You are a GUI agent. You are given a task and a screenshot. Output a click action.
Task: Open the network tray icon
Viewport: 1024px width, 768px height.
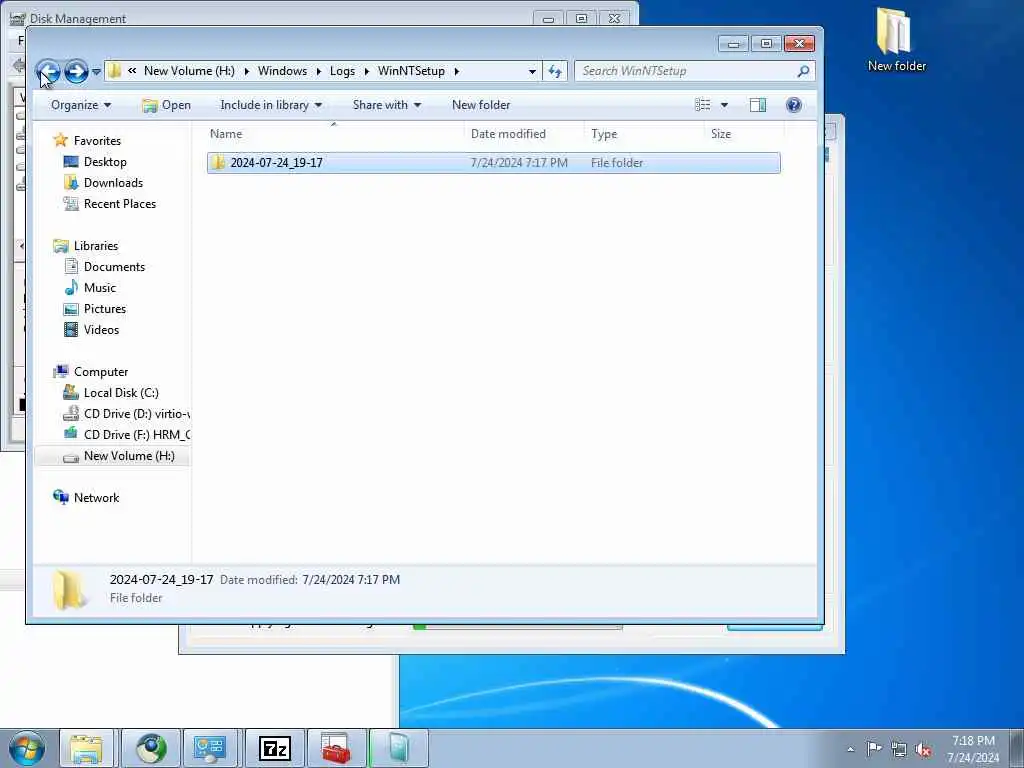tap(899, 749)
